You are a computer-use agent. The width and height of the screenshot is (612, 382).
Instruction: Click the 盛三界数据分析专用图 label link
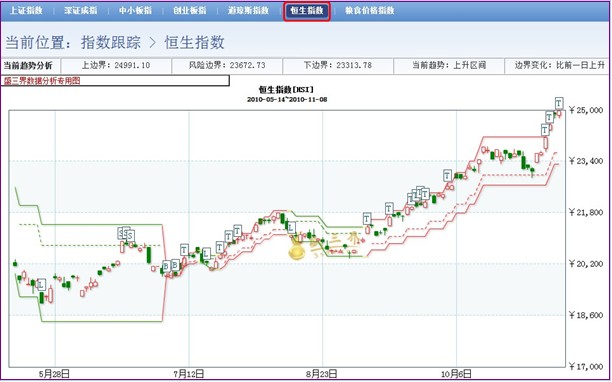coord(42,81)
